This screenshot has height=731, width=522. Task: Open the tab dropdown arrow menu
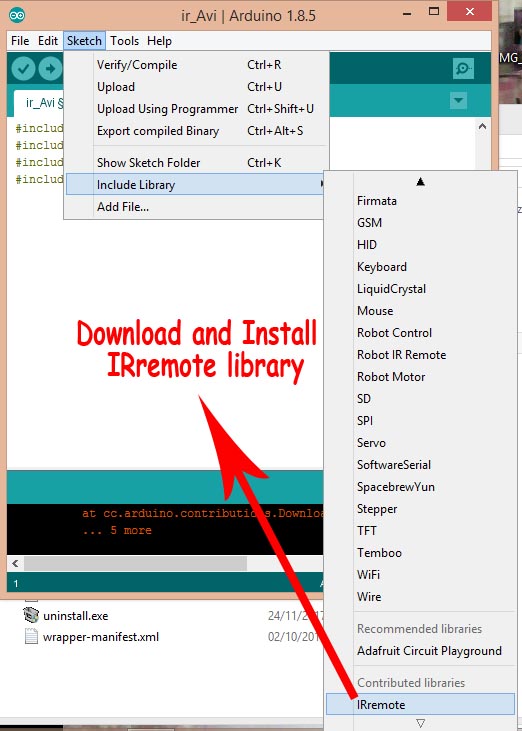point(459,100)
